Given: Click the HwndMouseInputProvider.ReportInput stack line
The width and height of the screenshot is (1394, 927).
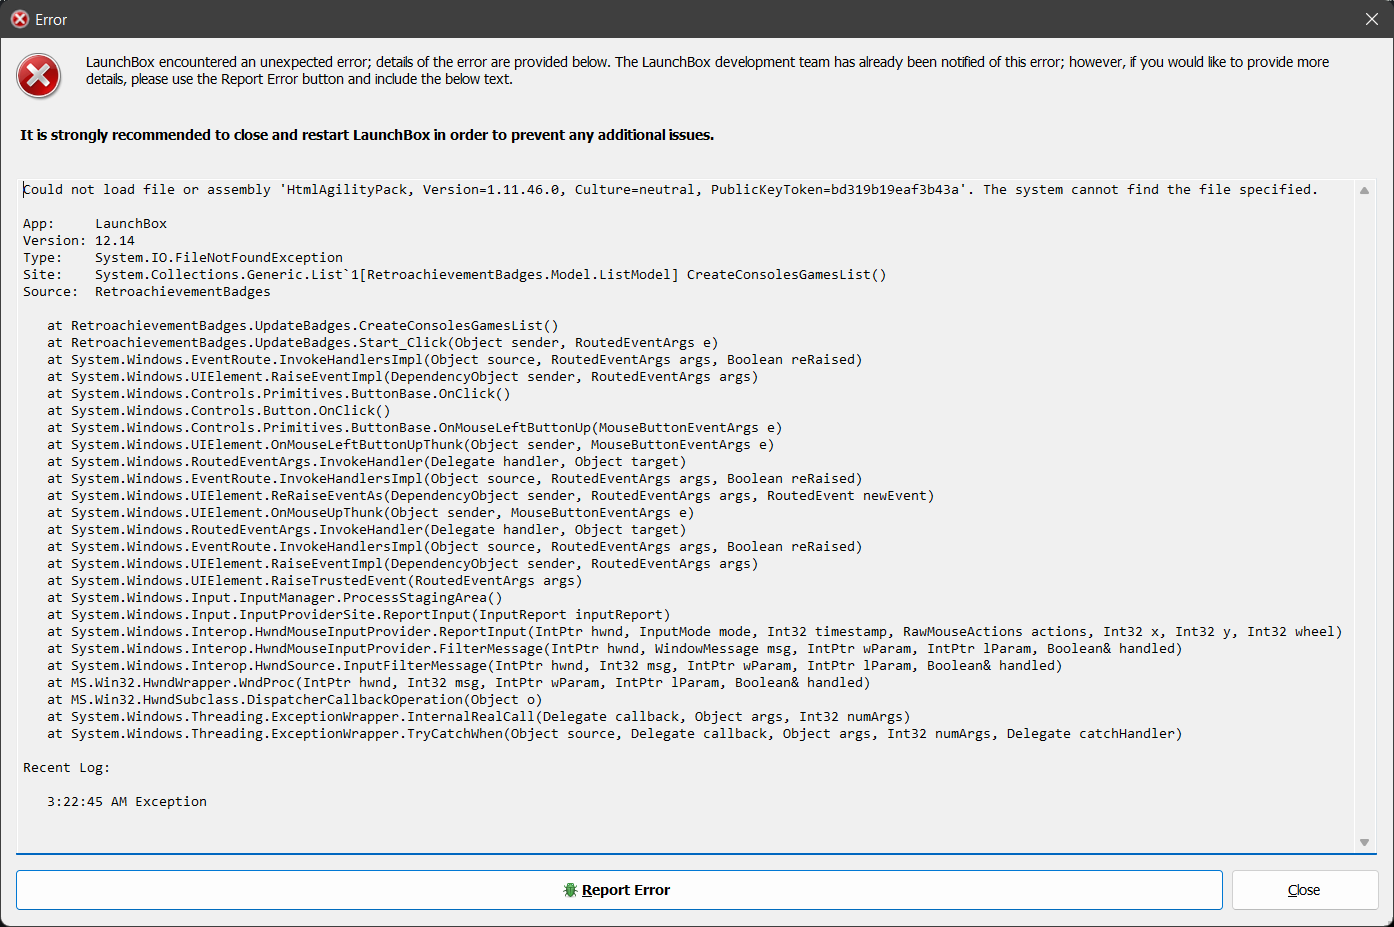Looking at the screenshot, I should coord(695,631).
